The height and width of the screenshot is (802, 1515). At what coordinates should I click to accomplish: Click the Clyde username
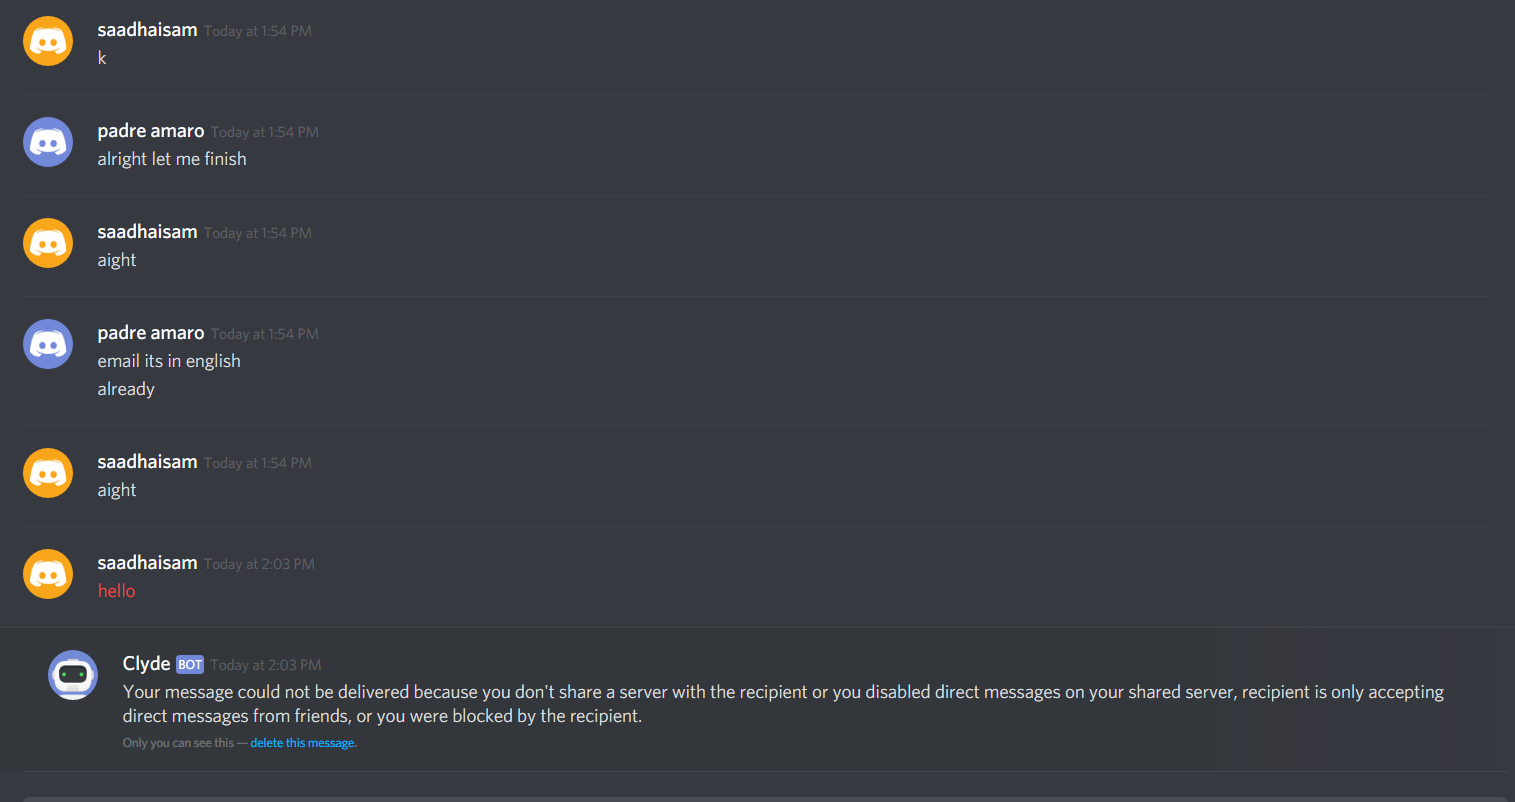146,664
